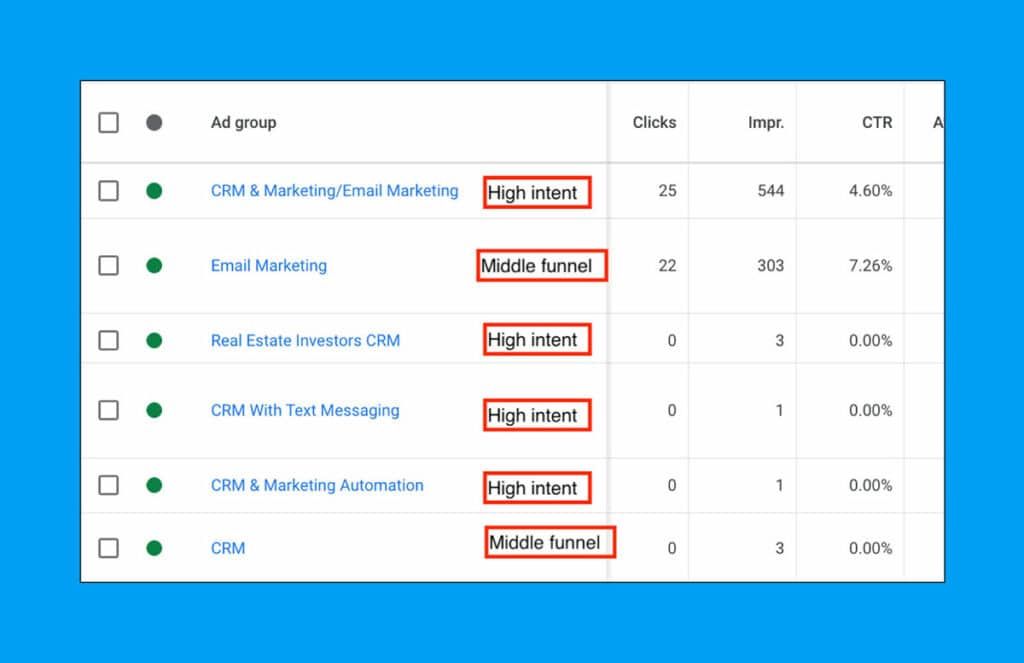Tick checkbox beside Real Estate Investors CRM
Viewport: 1024px width, 663px height.
(x=108, y=340)
